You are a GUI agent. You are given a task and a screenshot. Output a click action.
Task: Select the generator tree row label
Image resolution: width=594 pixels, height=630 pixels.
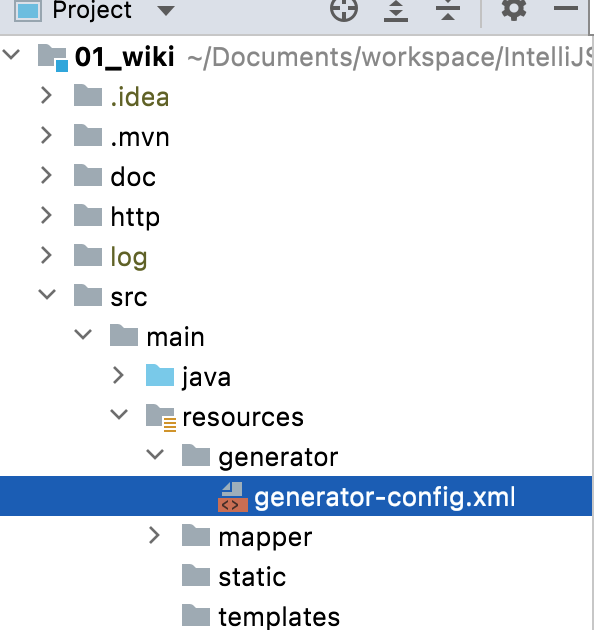[278, 458]
